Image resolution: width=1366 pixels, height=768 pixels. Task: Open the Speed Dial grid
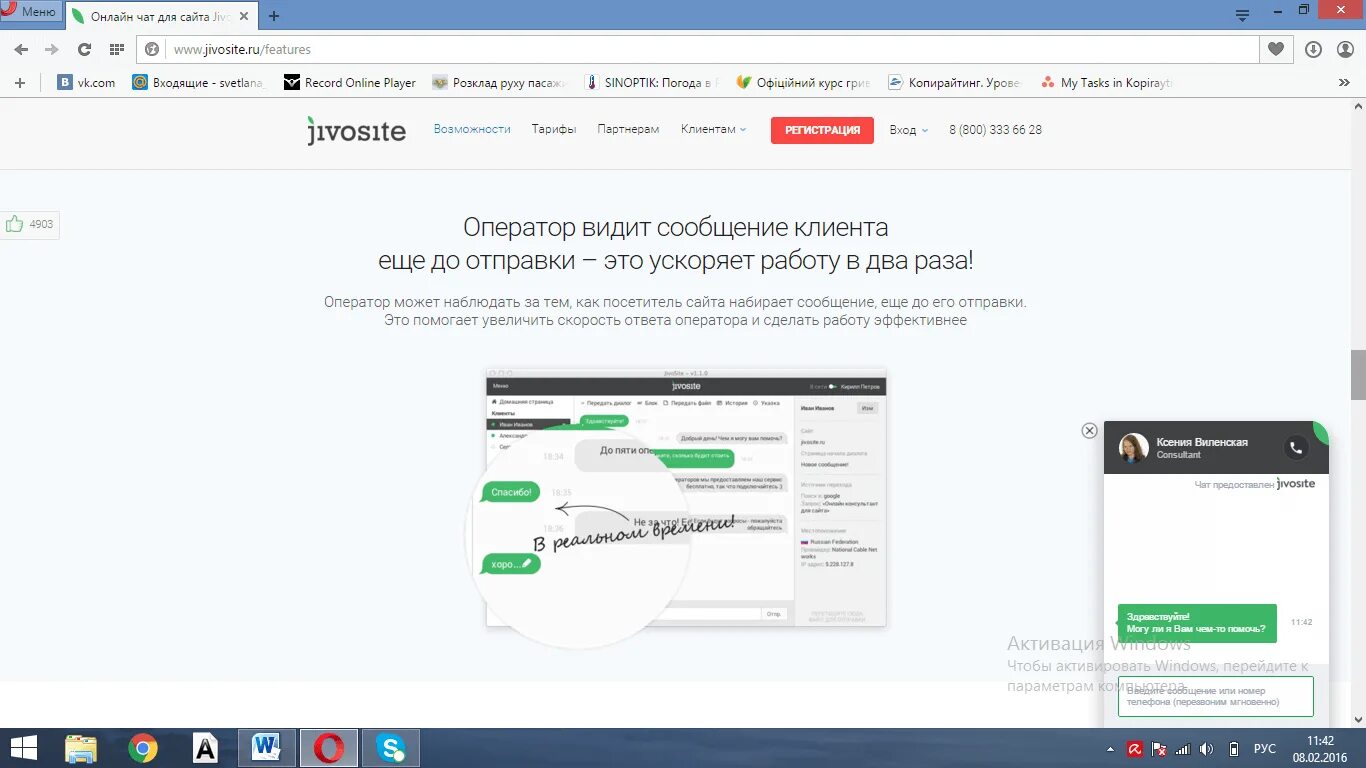(x=116, y=49)
